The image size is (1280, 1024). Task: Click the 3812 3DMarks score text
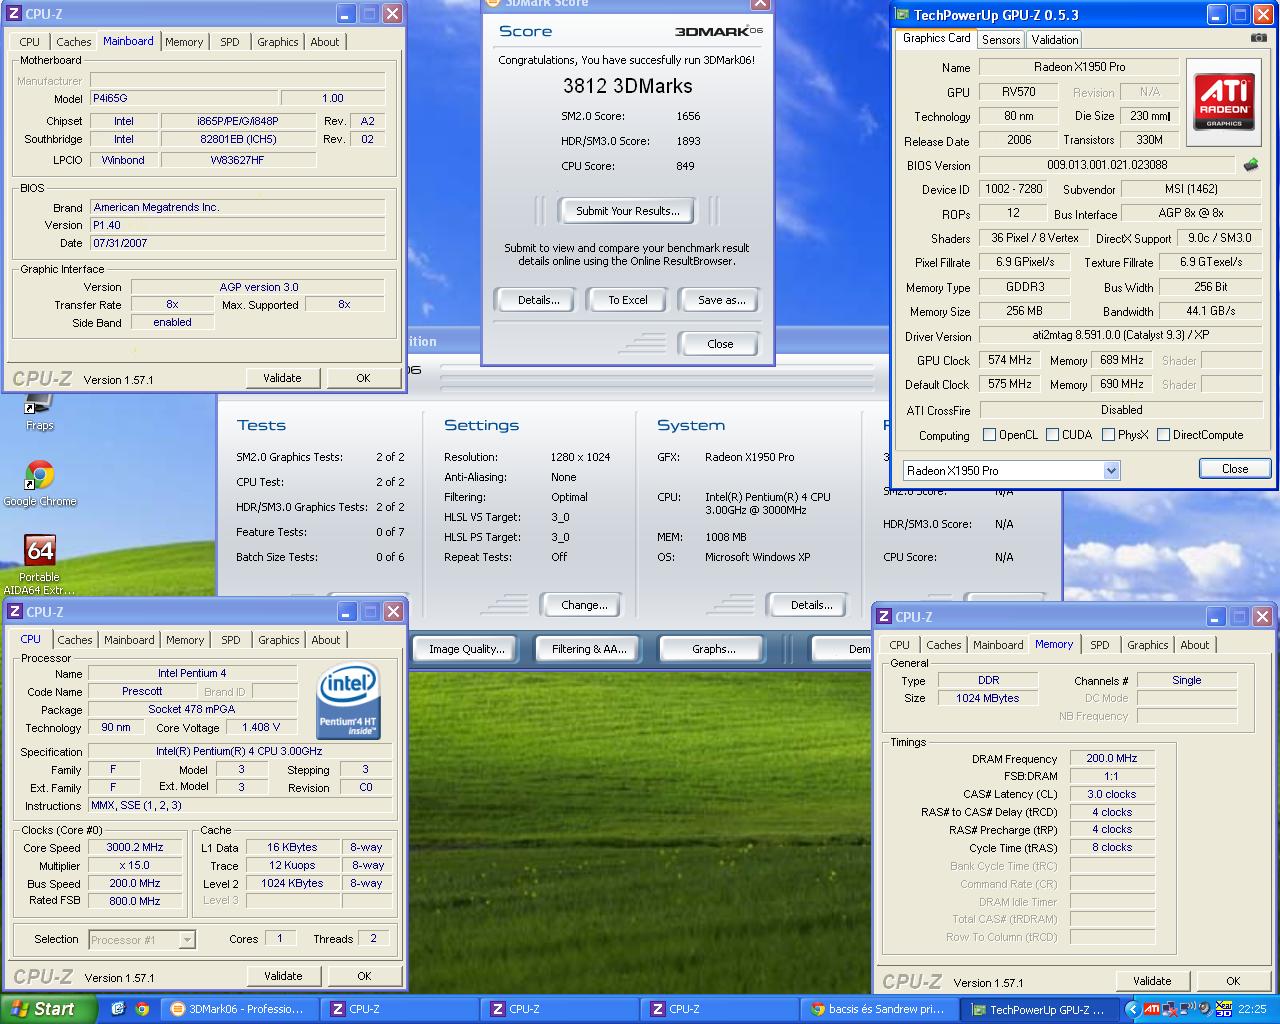click(x=627, y=86)
